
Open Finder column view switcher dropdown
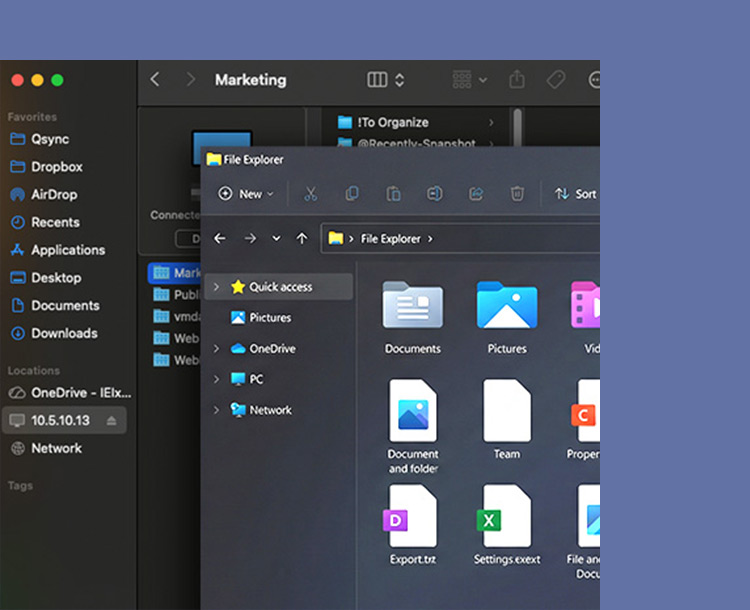(x=386, y=80)
